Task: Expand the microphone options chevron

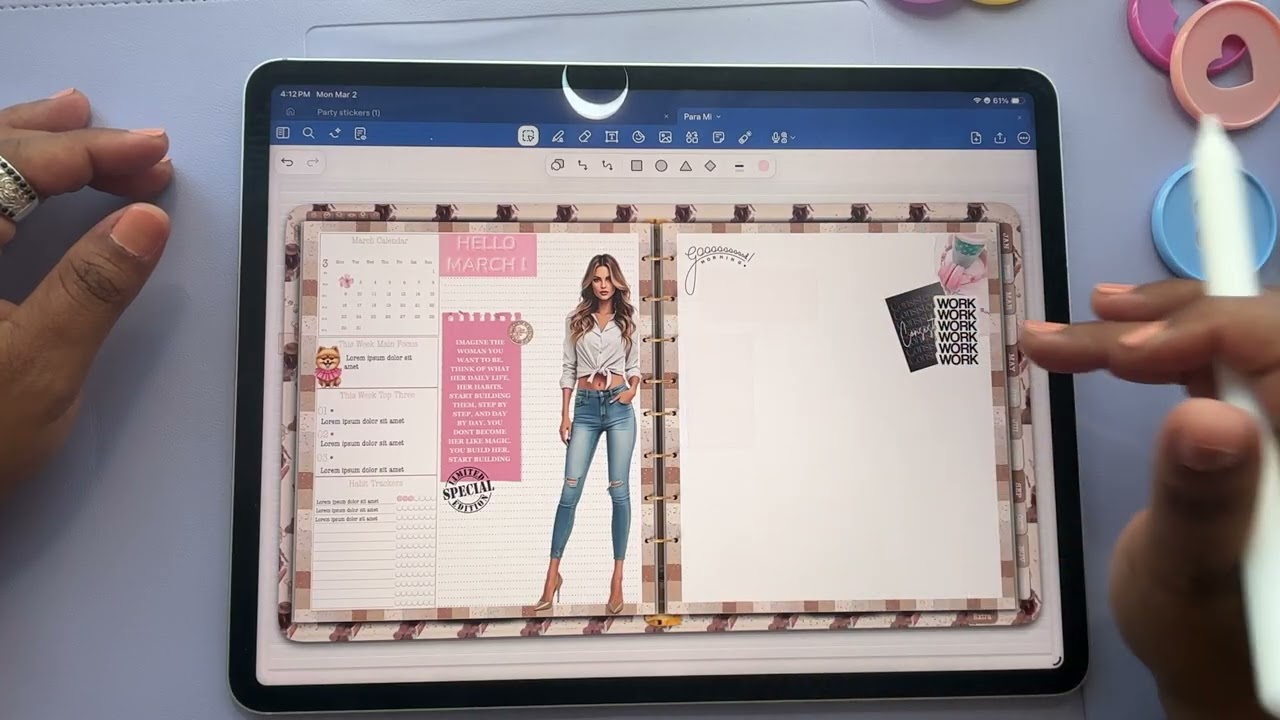Action: [x=793, y=138]
